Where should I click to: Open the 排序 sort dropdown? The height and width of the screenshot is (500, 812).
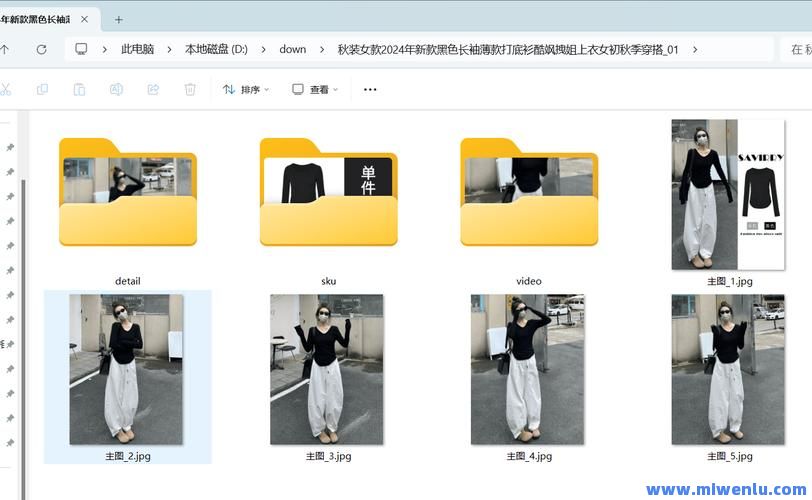coord(245,89)
